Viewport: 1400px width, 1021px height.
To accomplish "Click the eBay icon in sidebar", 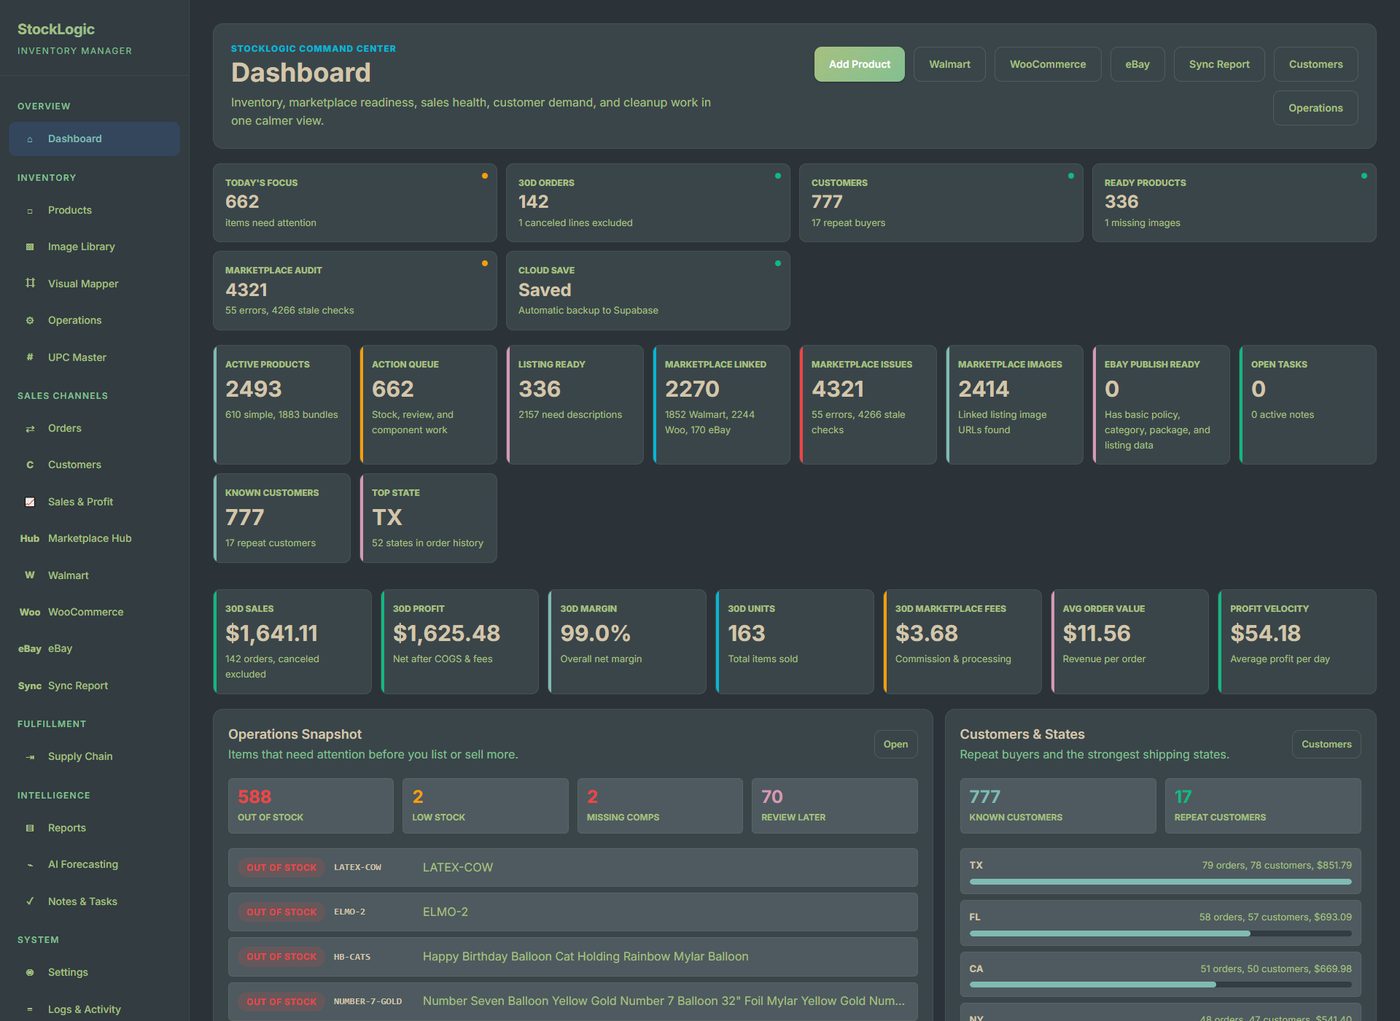I will [x=30, y=649].
